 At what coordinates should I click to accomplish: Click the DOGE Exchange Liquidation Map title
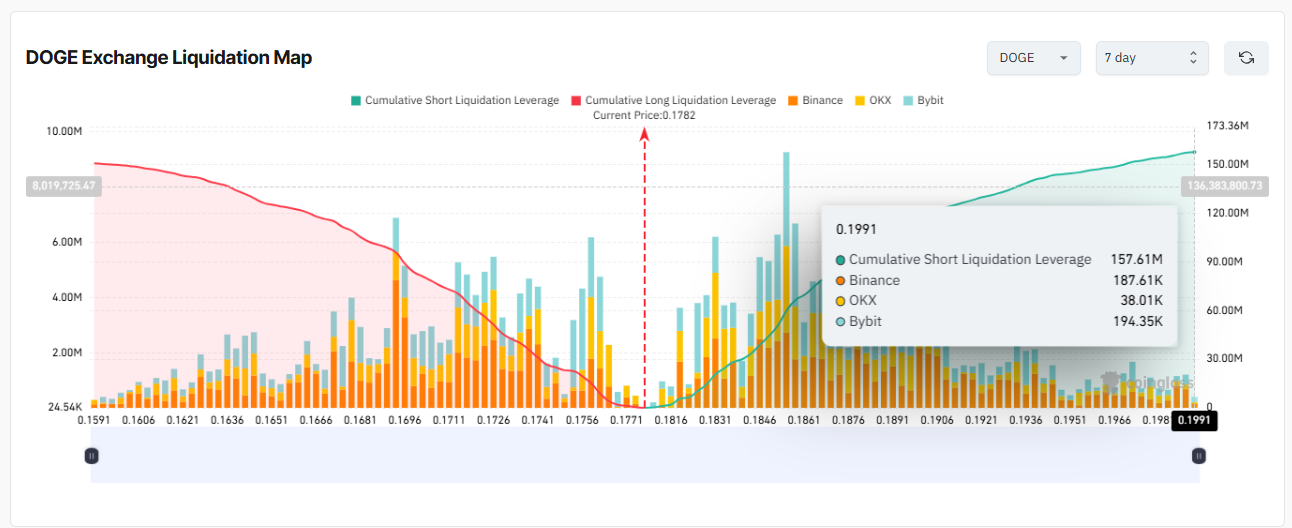169,58
